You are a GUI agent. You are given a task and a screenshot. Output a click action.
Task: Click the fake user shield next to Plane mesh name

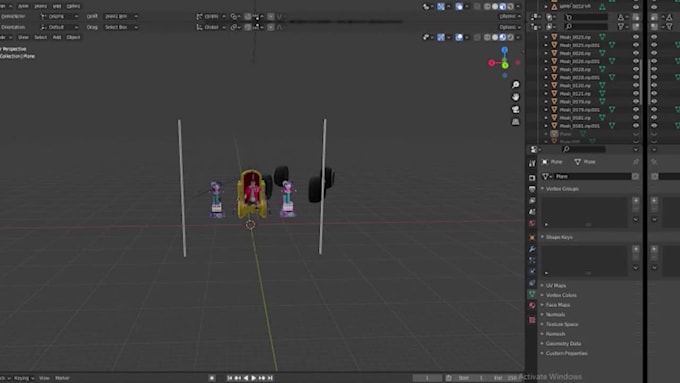click(x=635, y=177)
